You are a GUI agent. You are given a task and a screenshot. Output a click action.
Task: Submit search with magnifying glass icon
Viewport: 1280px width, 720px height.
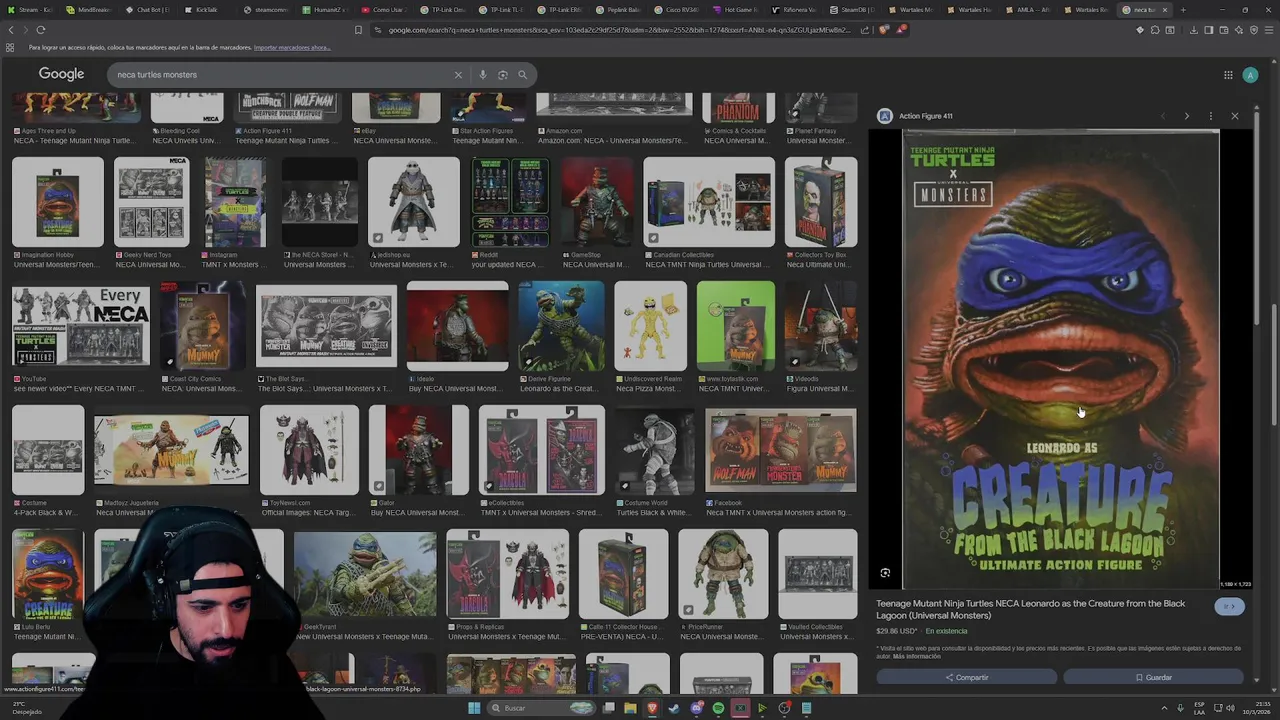522,75
